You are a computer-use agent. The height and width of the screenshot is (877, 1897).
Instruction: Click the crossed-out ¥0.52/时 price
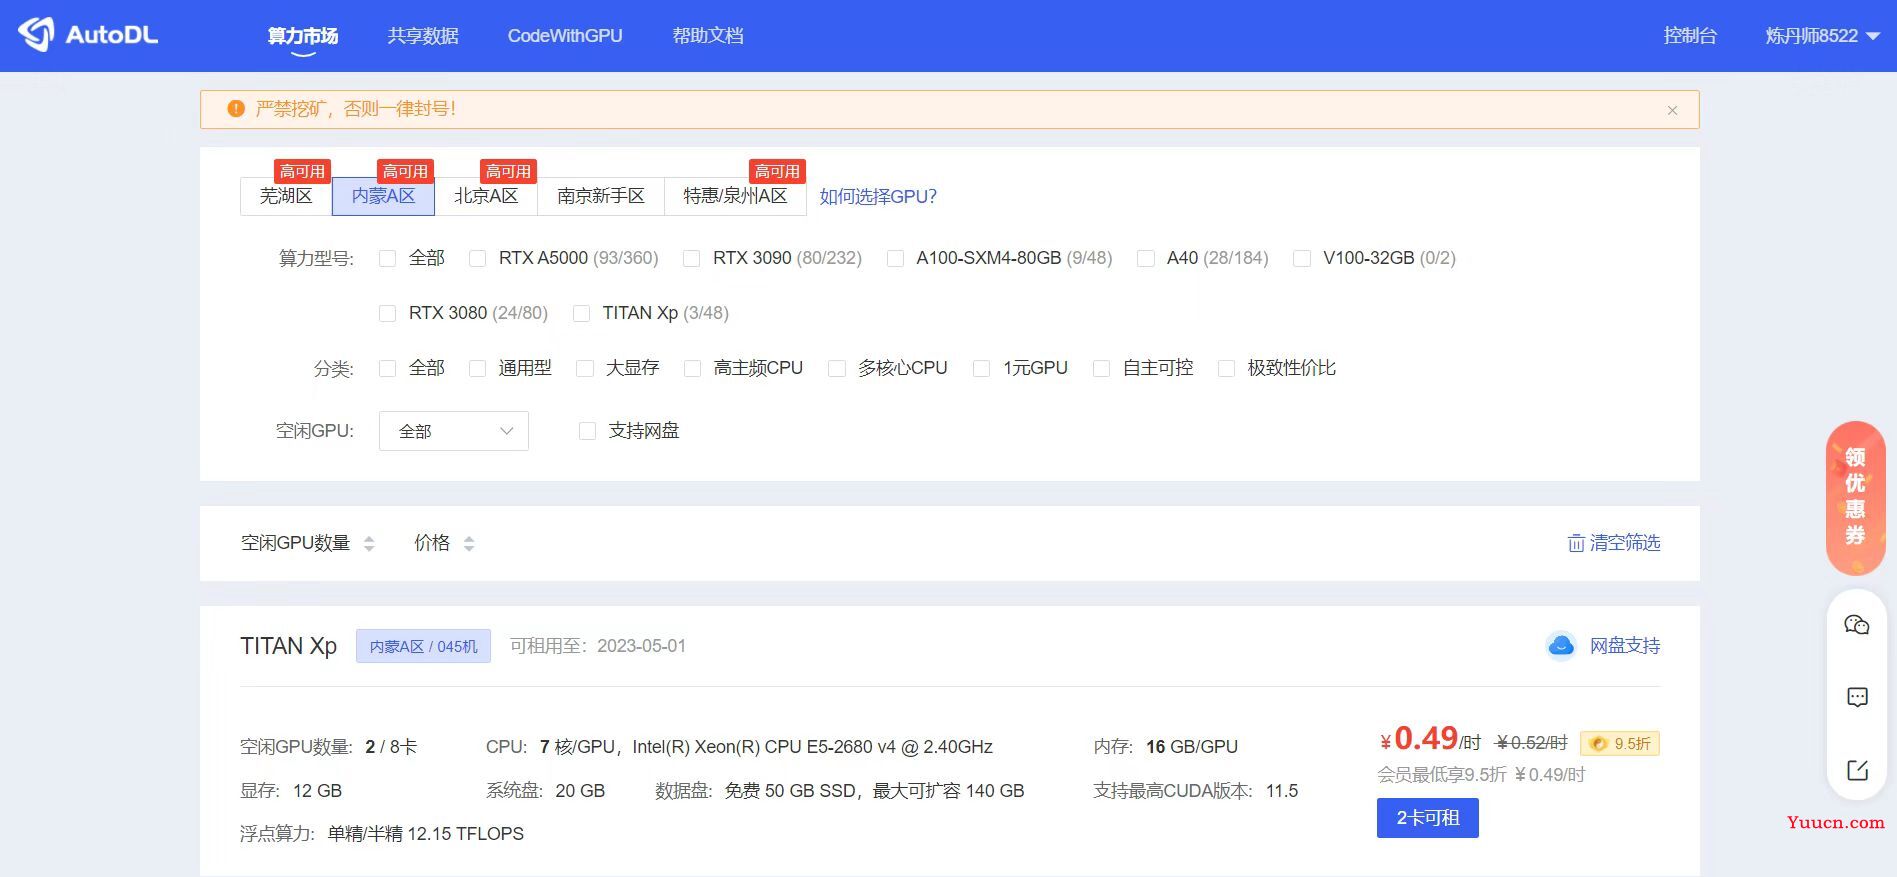click(x=1531, y=743)
